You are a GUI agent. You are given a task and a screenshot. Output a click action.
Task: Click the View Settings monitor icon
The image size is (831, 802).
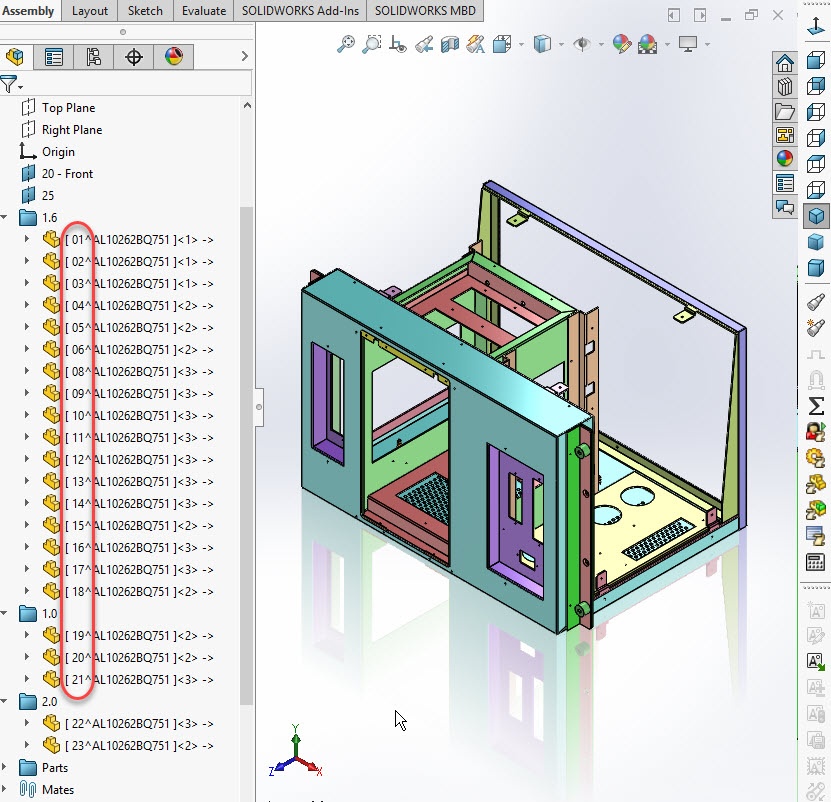pos(688,44)
